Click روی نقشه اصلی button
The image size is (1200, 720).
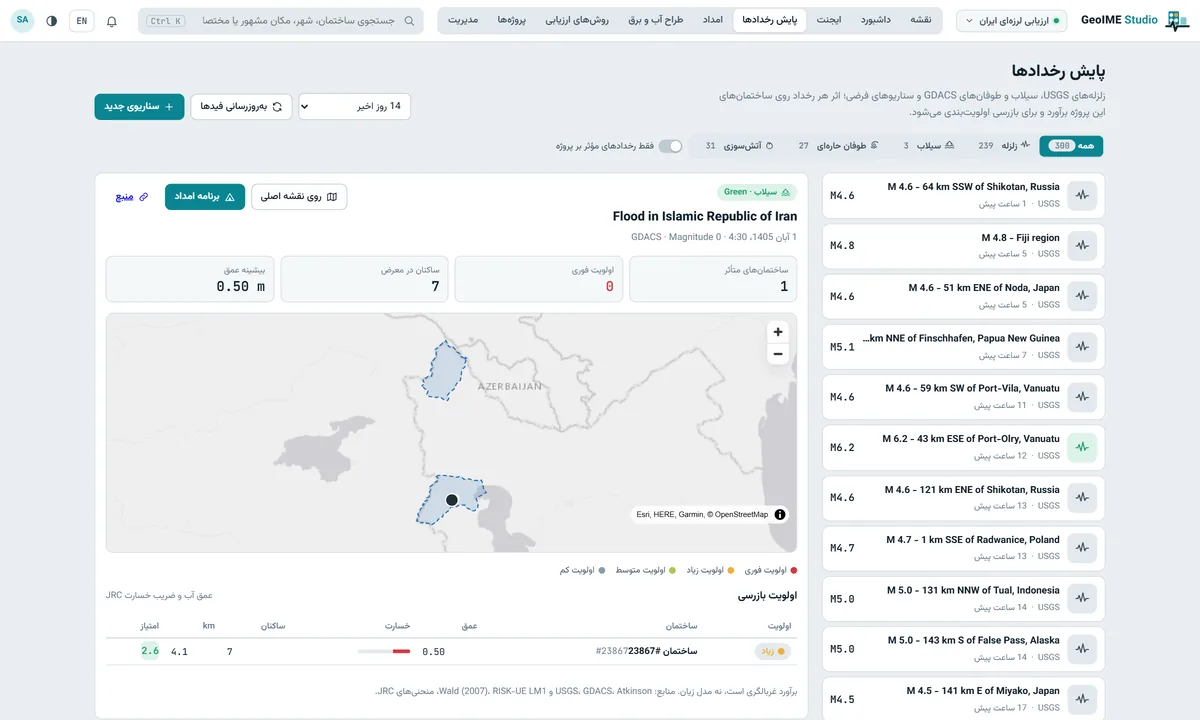pos(299,197)
